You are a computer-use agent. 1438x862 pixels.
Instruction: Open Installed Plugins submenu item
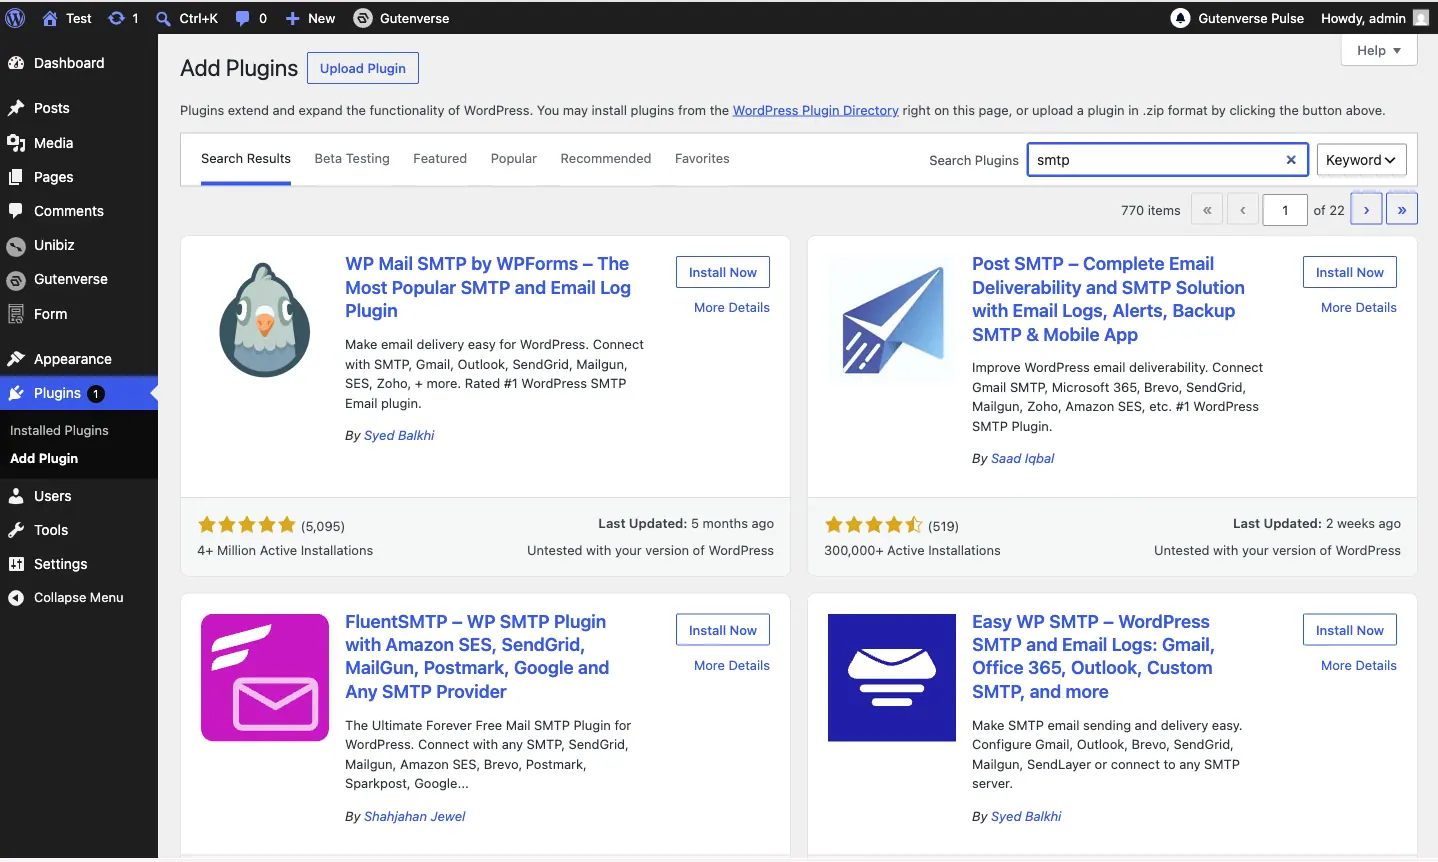tap(59, 431)
